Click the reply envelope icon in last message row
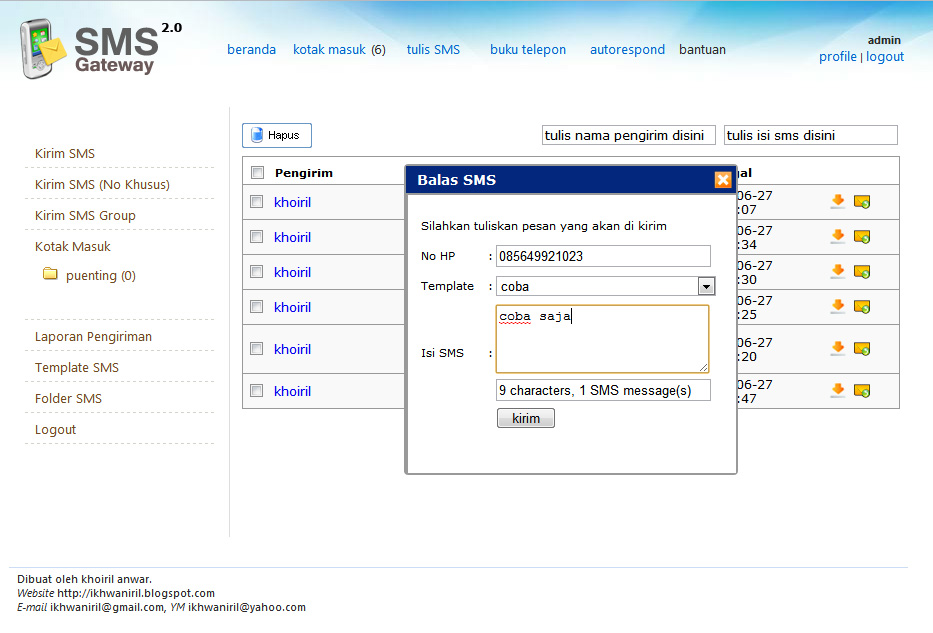Image resolution: width=933 pixels, height=633 pixels. (x=861, y=391)
